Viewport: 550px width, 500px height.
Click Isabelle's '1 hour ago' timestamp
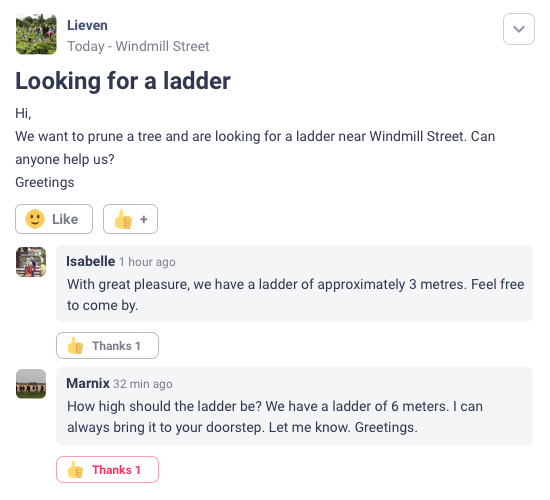pos(147,262)
